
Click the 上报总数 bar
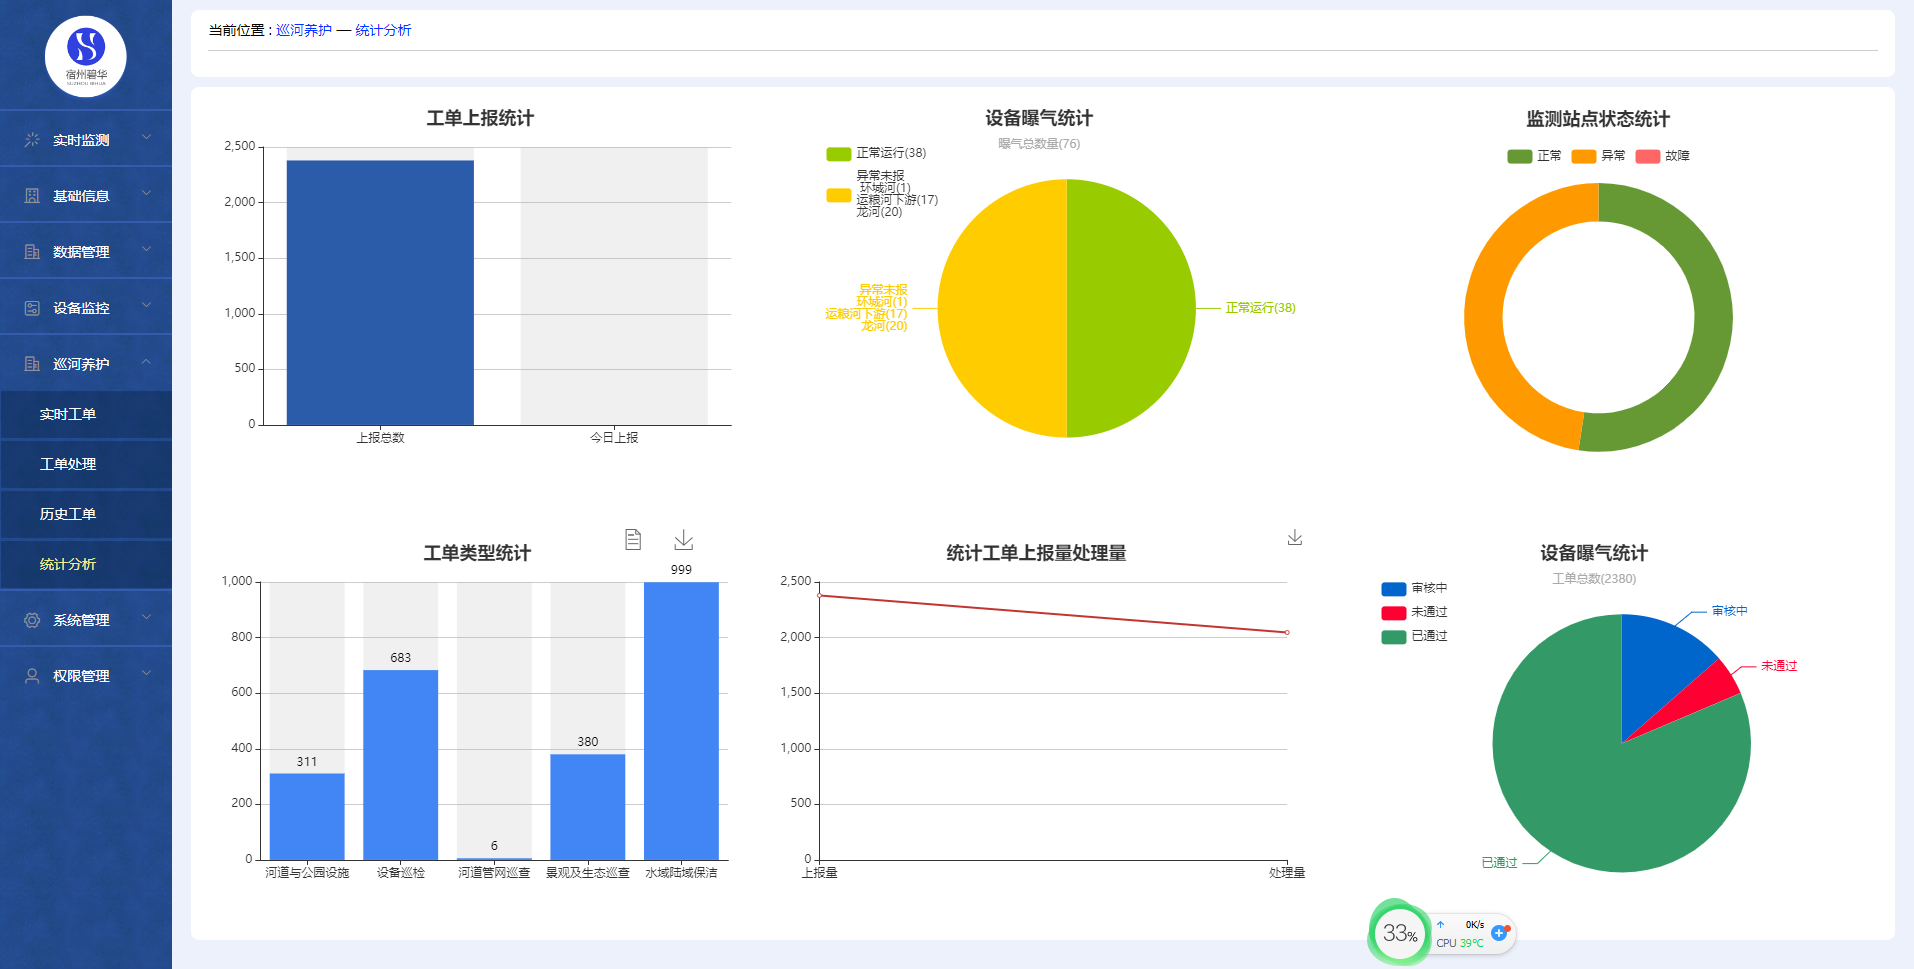tap(380, 292)
